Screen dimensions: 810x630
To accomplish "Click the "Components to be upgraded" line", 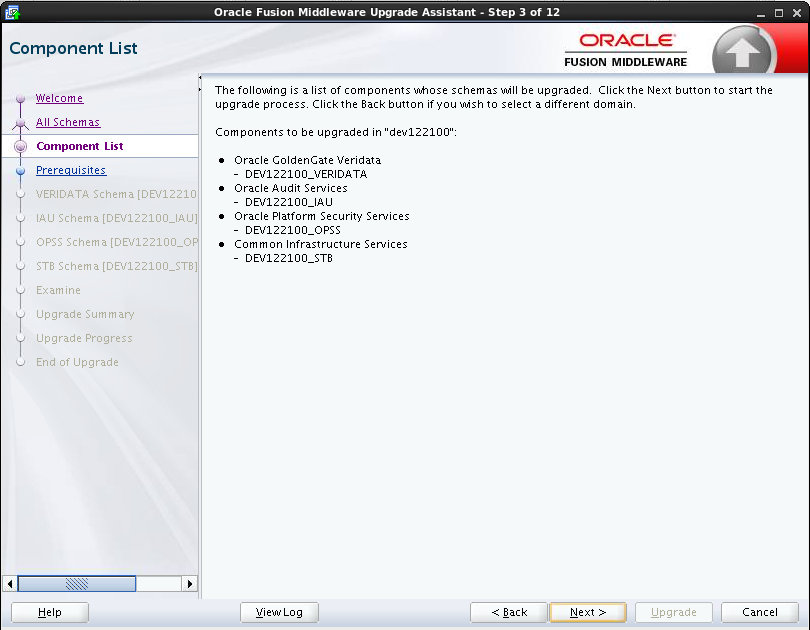I will [336, 132].
